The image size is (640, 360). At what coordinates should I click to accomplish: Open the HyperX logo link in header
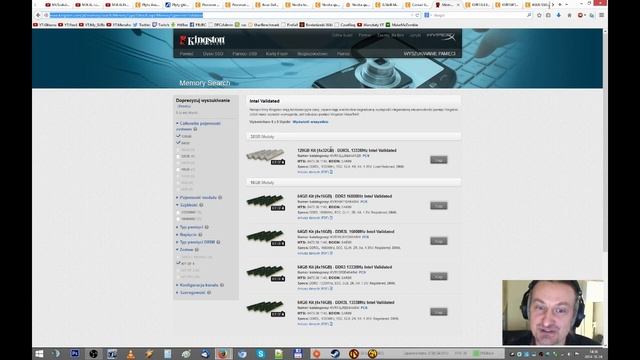pyautogui.click(x=441, y=36)
